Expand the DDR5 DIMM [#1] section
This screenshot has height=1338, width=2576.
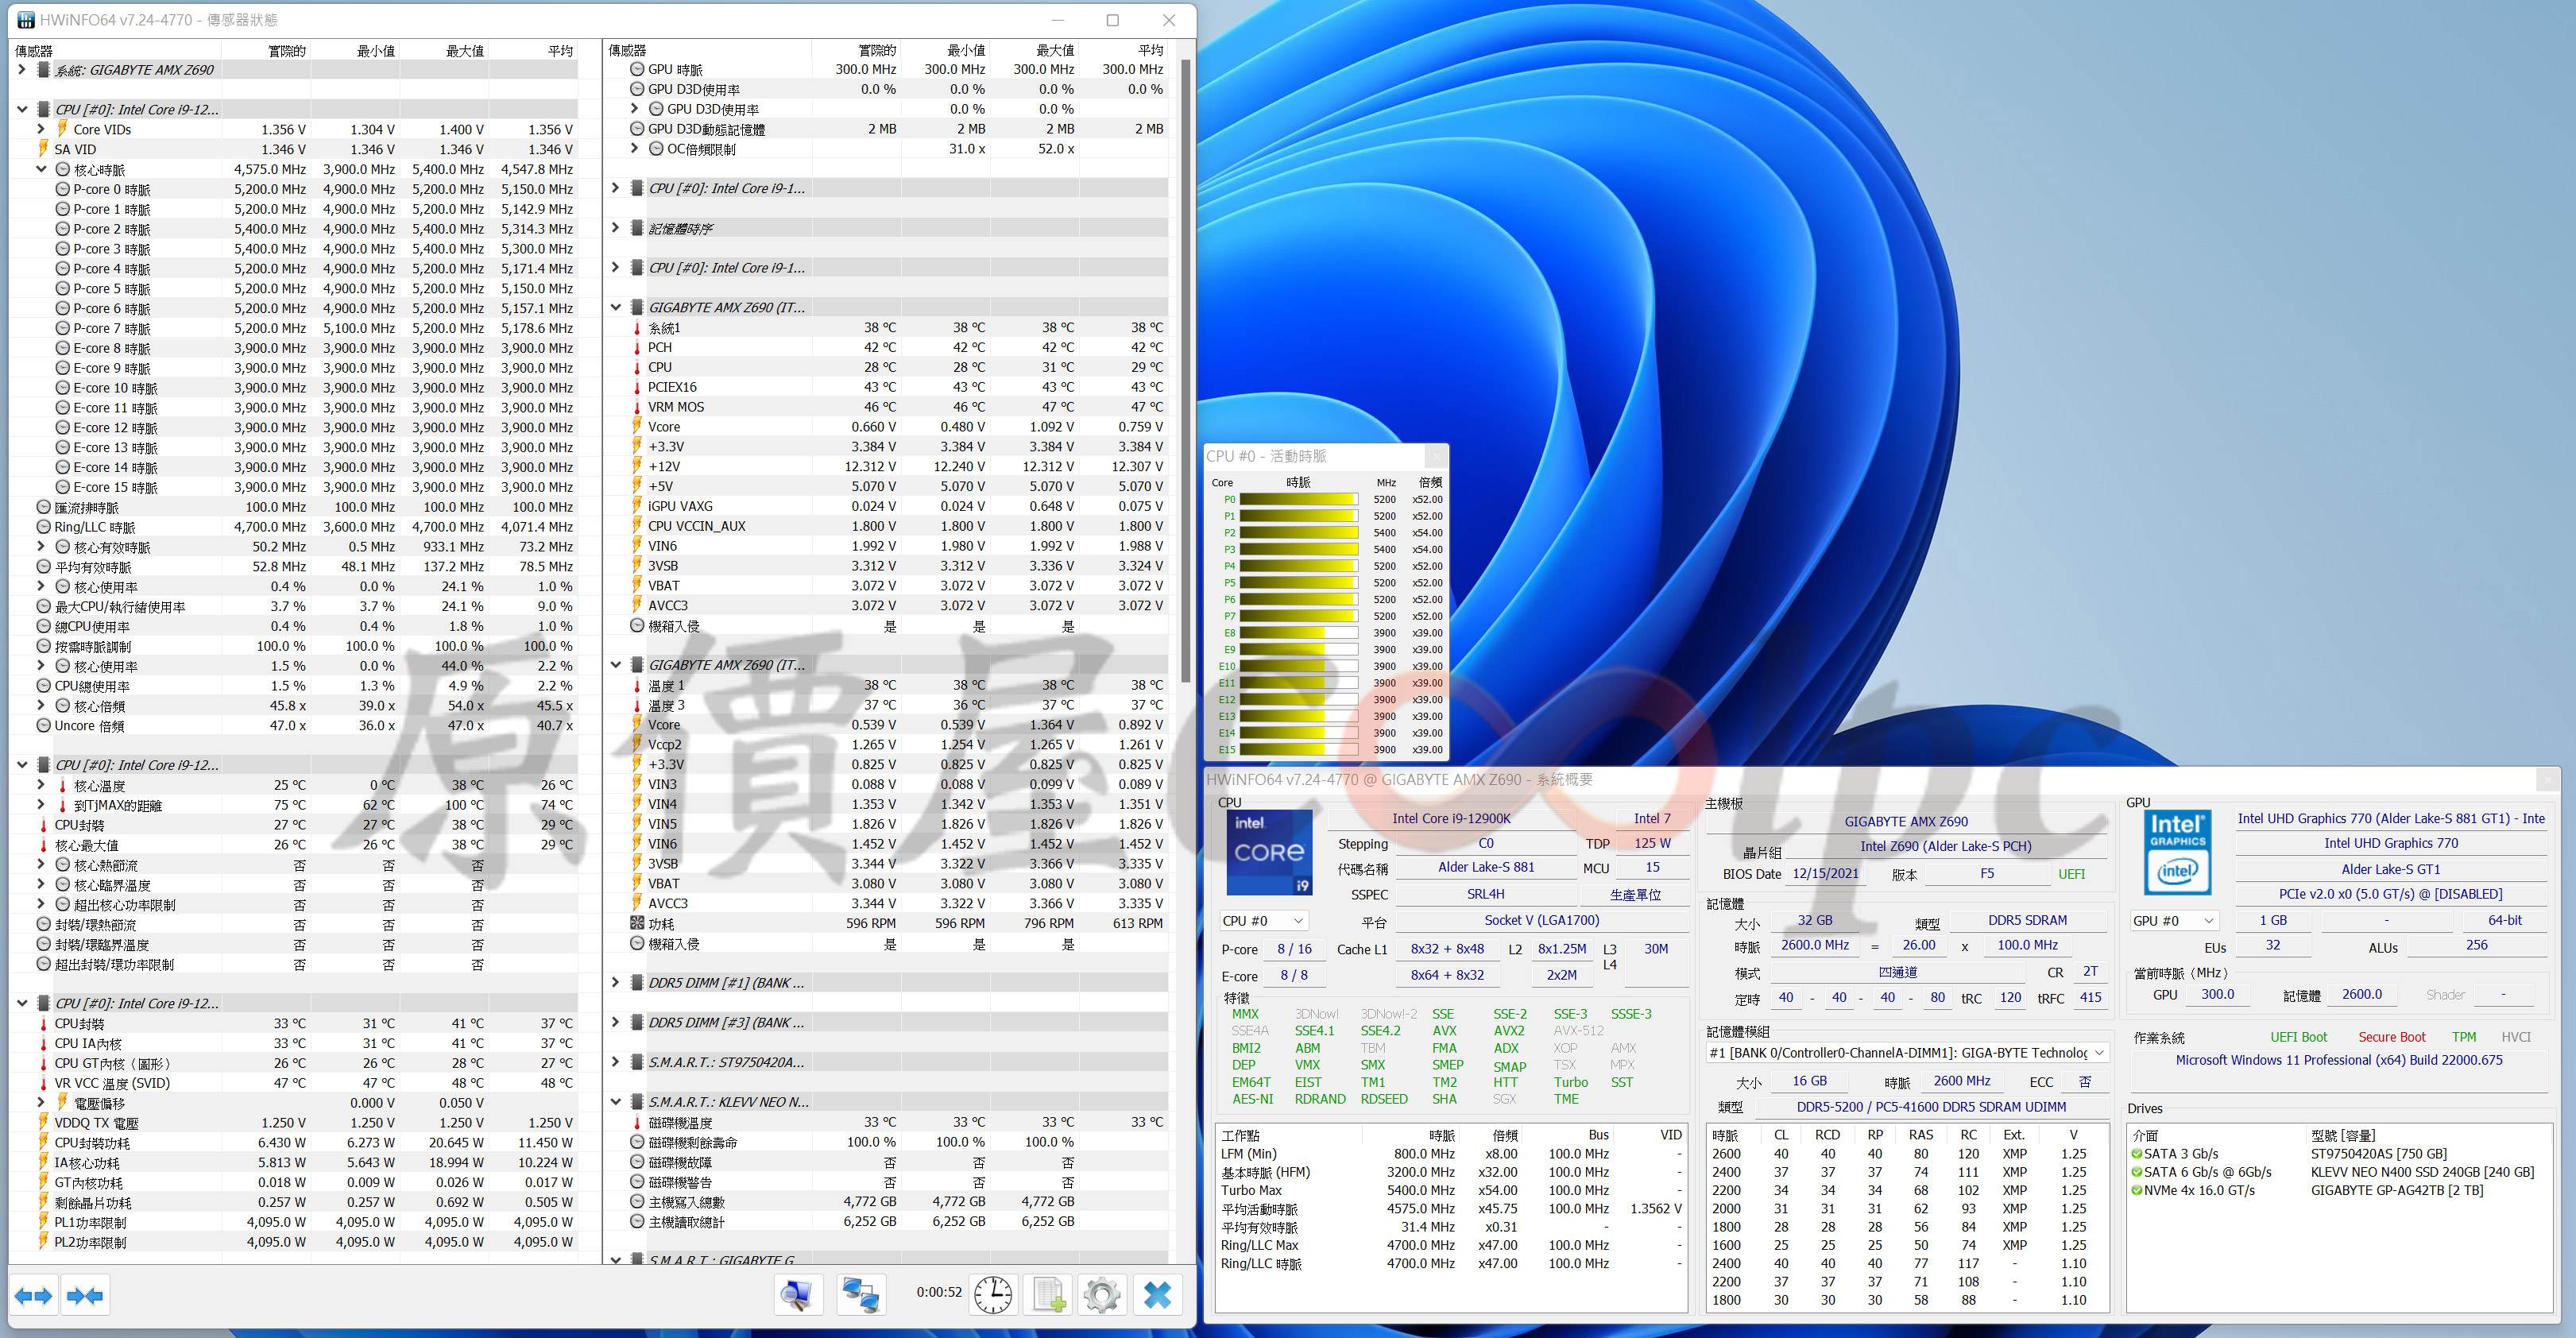click(616, 982)
